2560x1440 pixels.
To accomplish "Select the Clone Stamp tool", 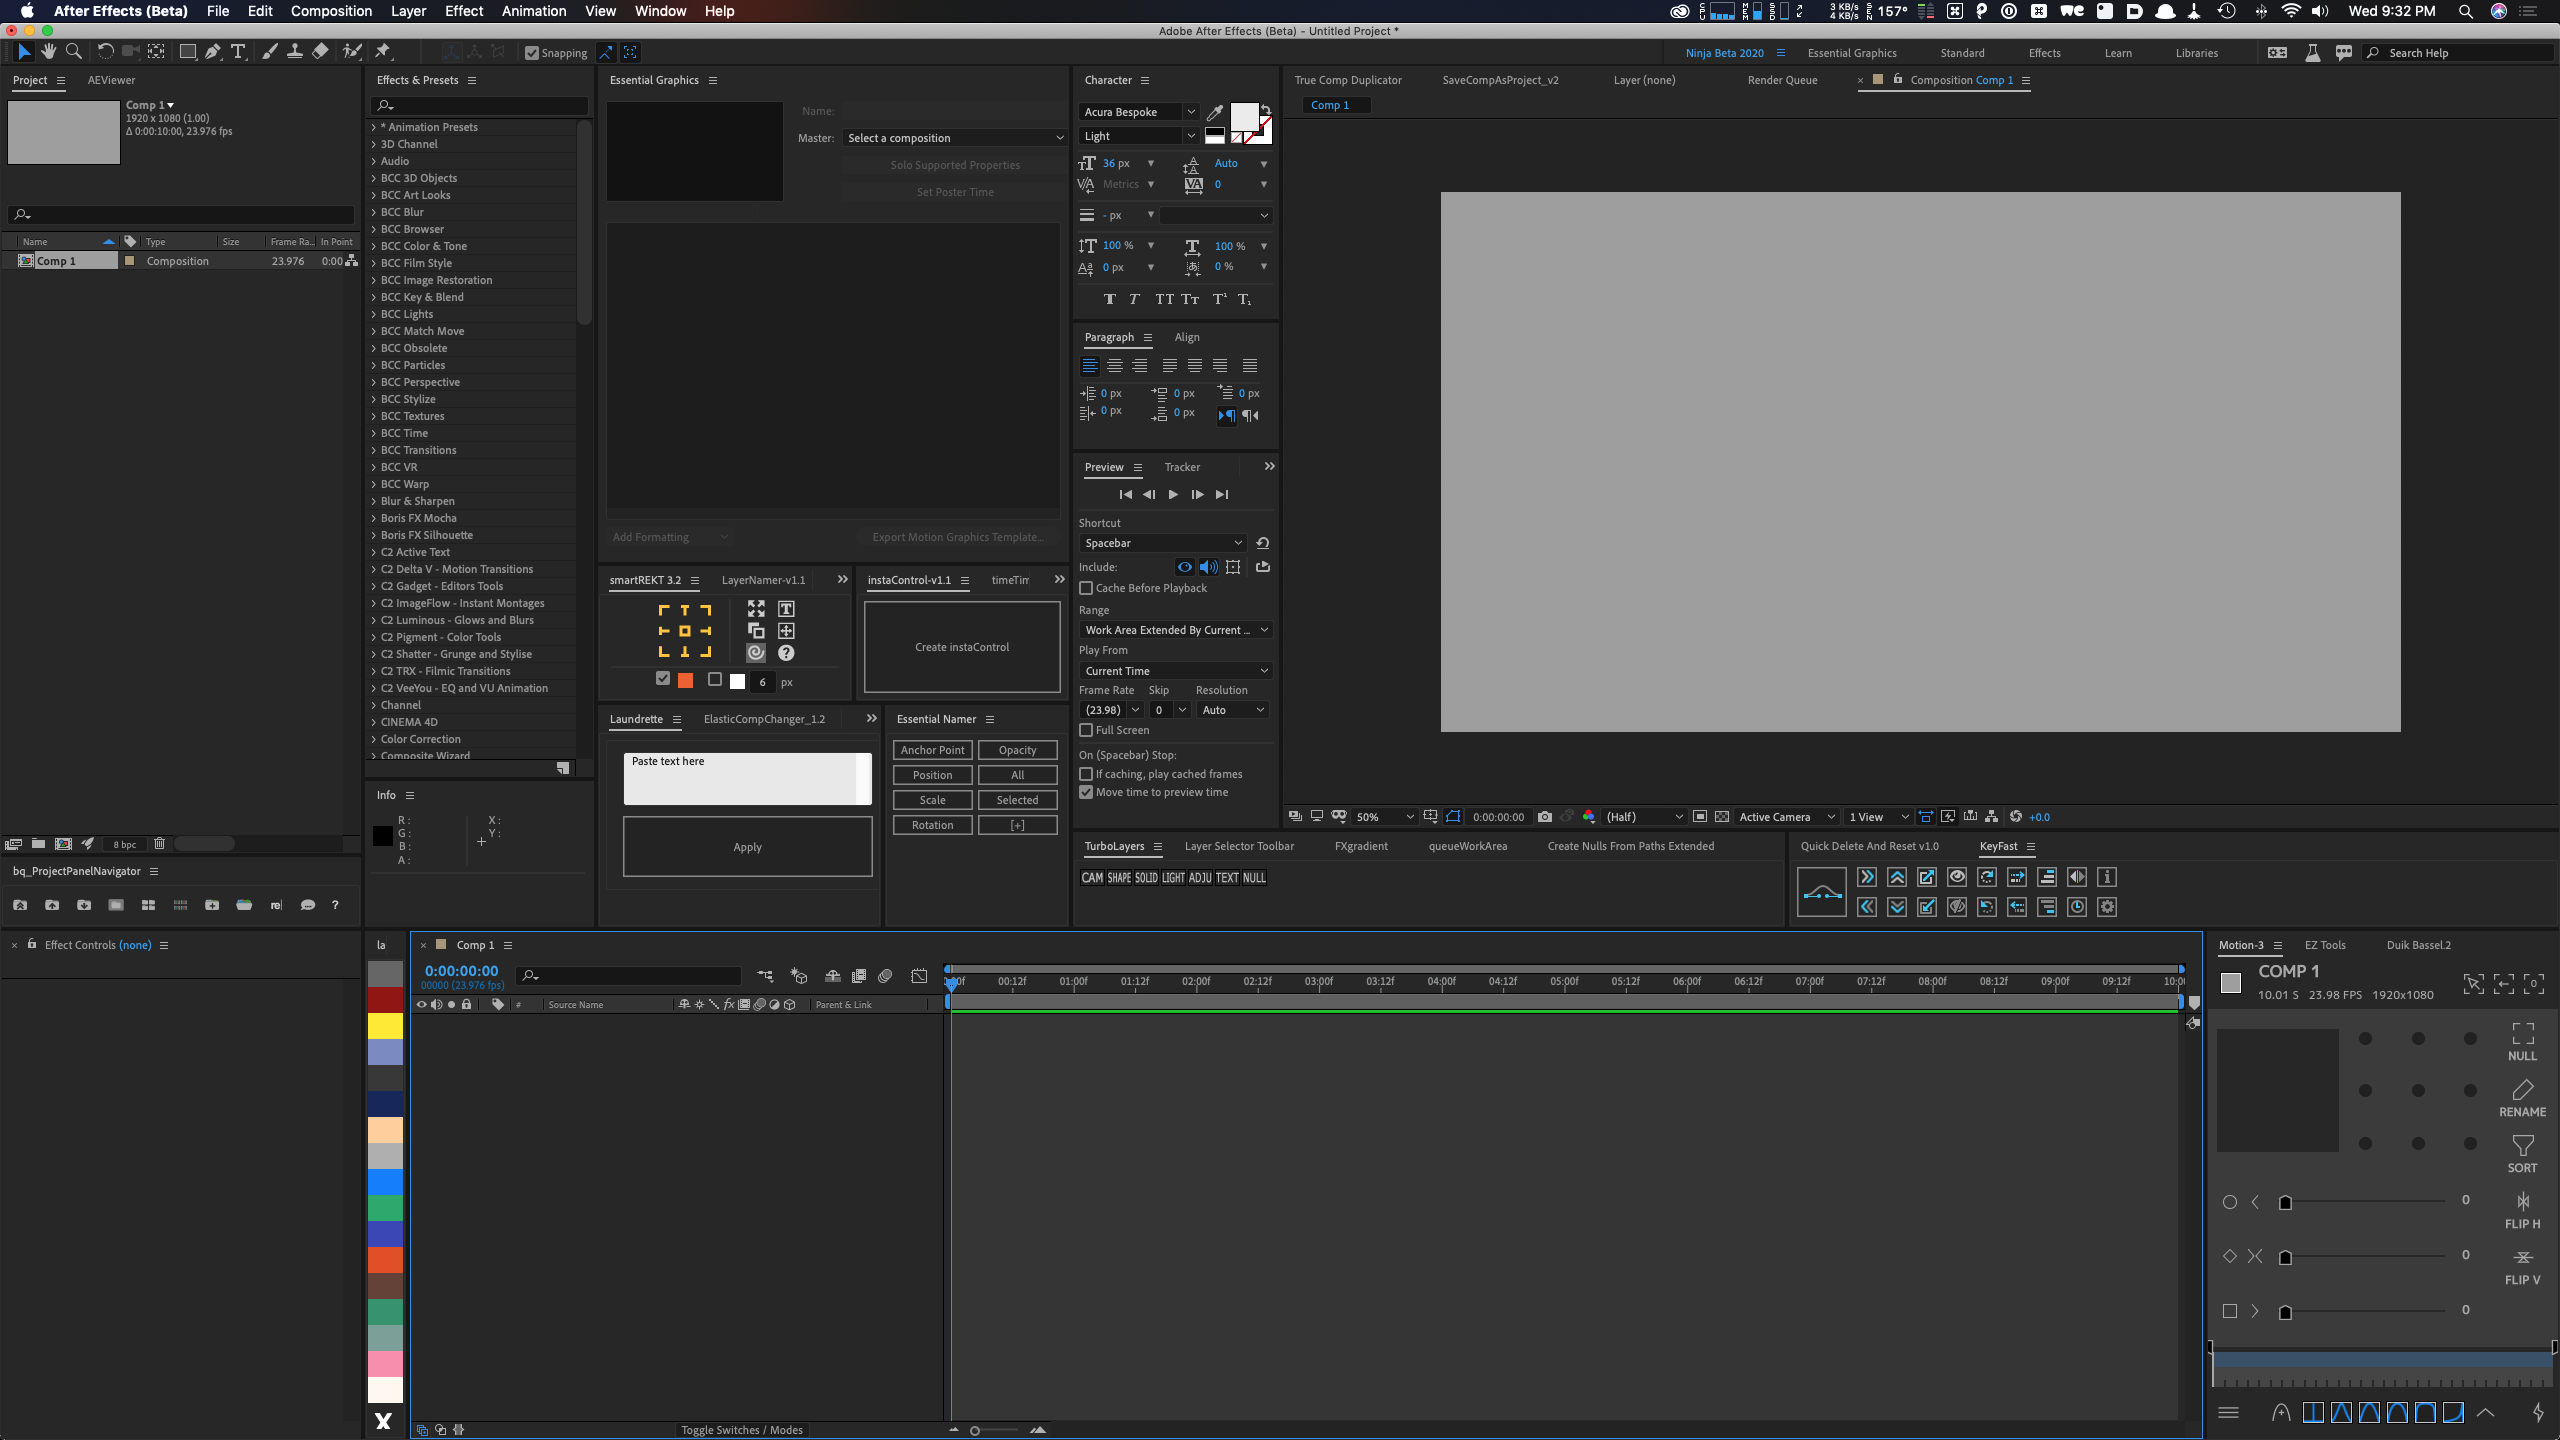I will pyautogui.click(x=295, y=51).
